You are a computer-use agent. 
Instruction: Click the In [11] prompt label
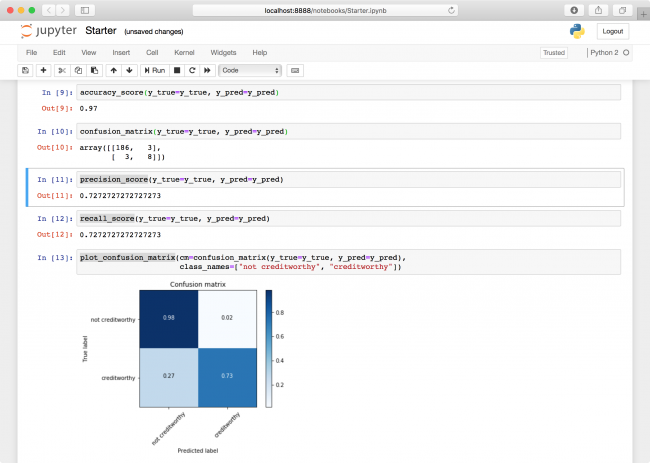pos(55,179)
